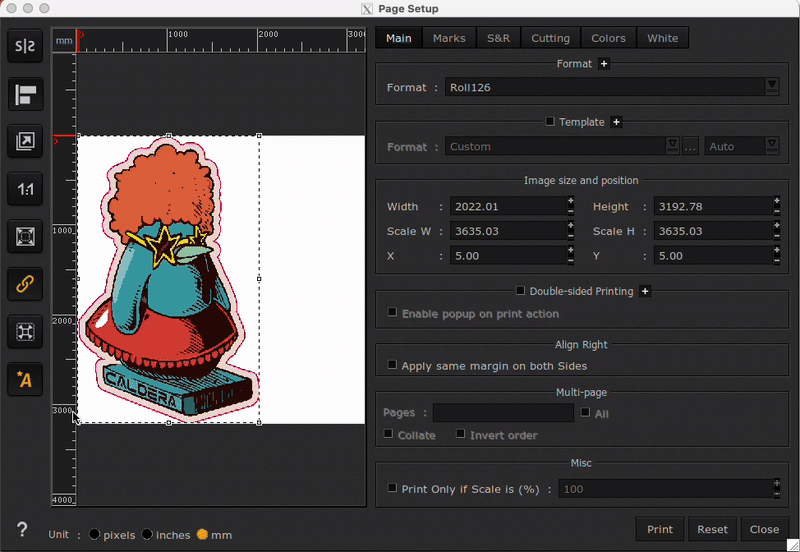The image size is (800, 552).
Task: Enable the Template checkbox
Action: click(x=550, y=122)
